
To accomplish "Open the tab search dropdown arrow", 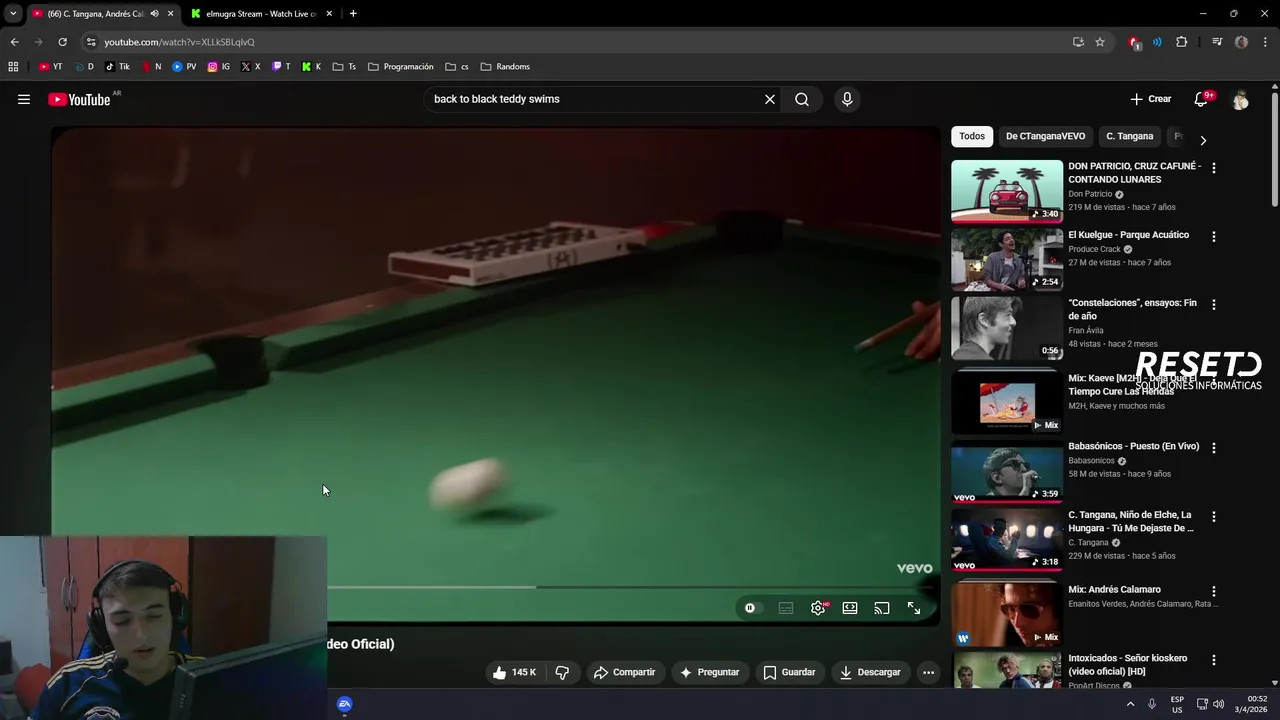I will coord(13,14).
